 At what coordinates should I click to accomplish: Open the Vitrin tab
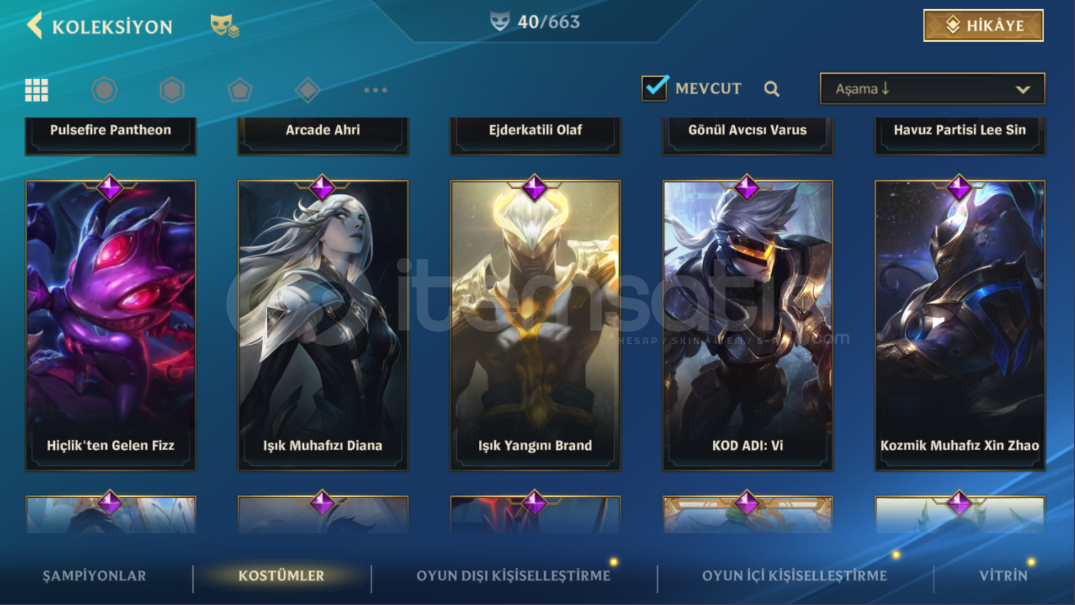point(1004,576)
